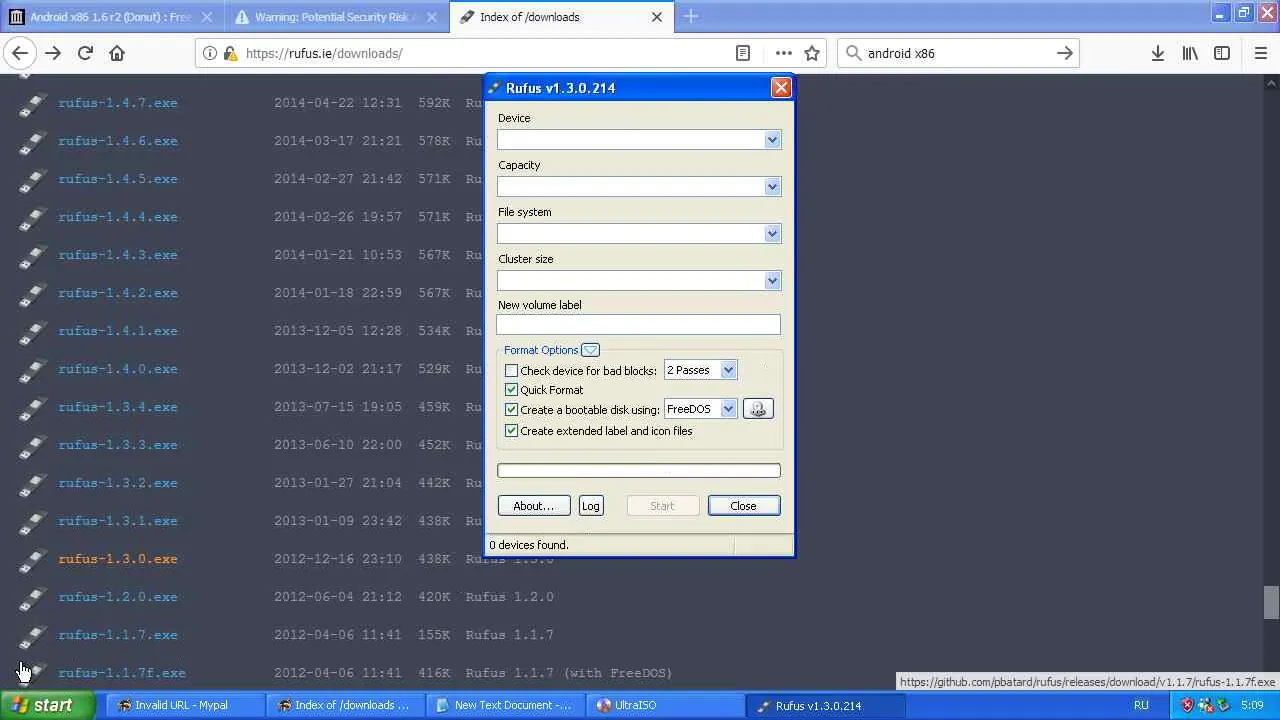1280x720 pixels.
Task: Toggle the browser sidebar
Action: pos(1222,53)
